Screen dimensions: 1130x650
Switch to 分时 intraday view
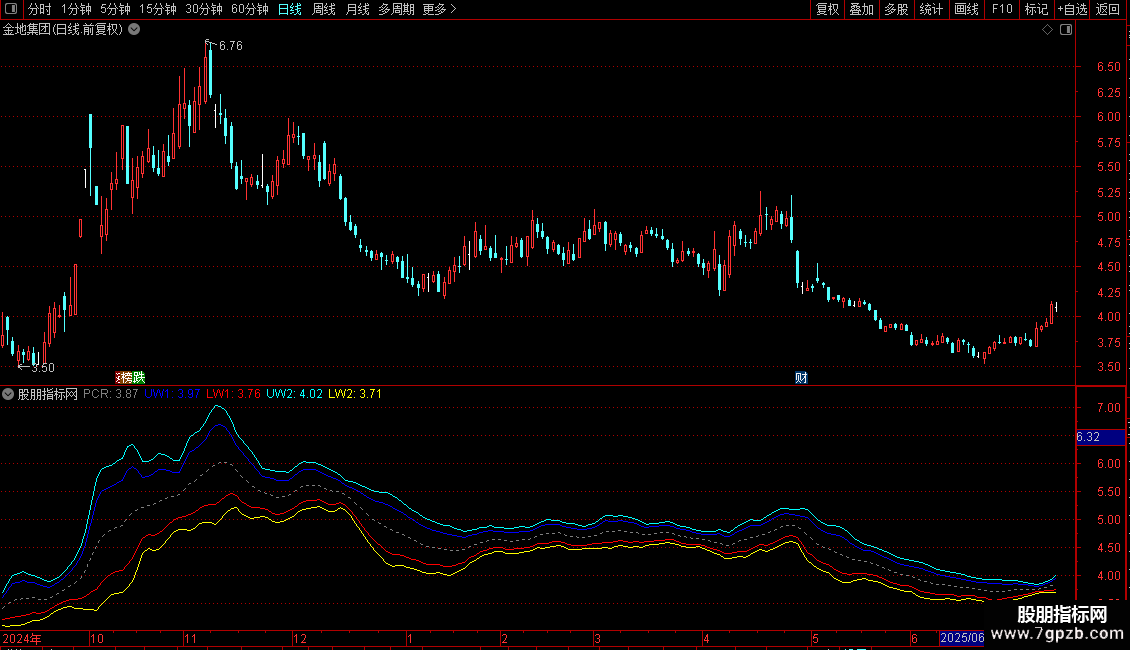40,9
